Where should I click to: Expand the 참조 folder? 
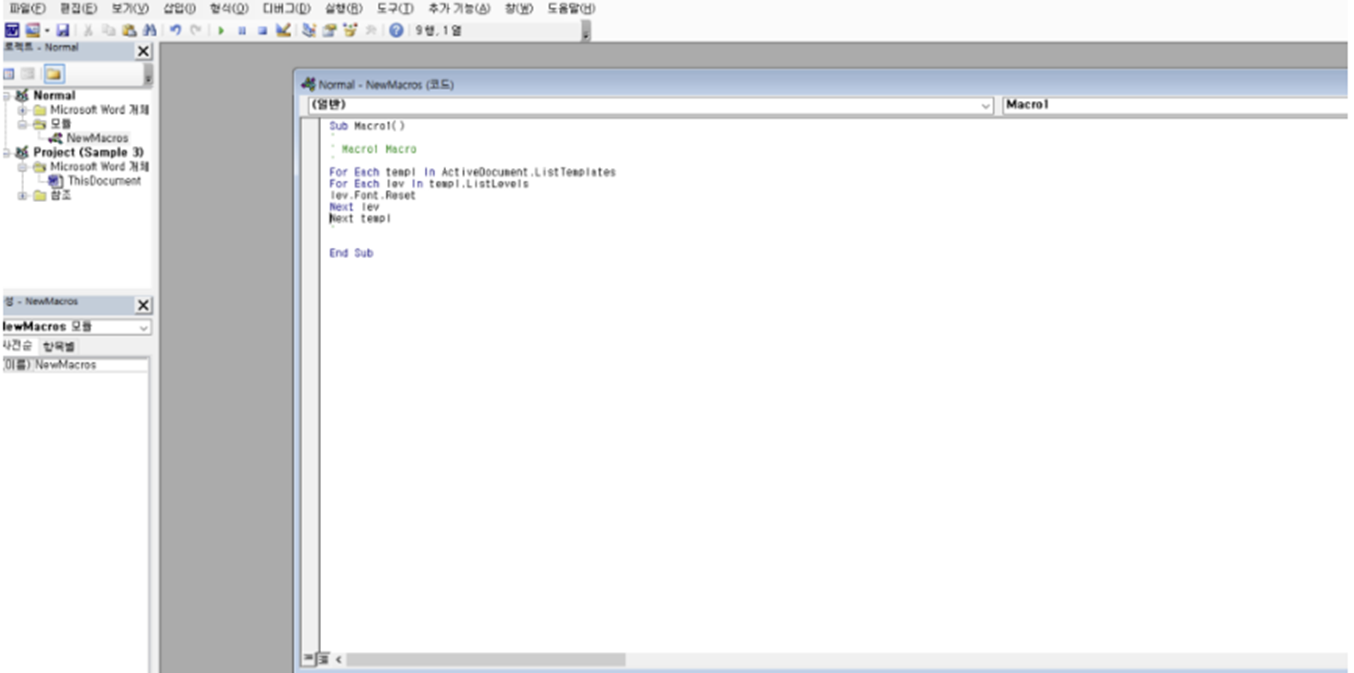(x=22, y=196)
